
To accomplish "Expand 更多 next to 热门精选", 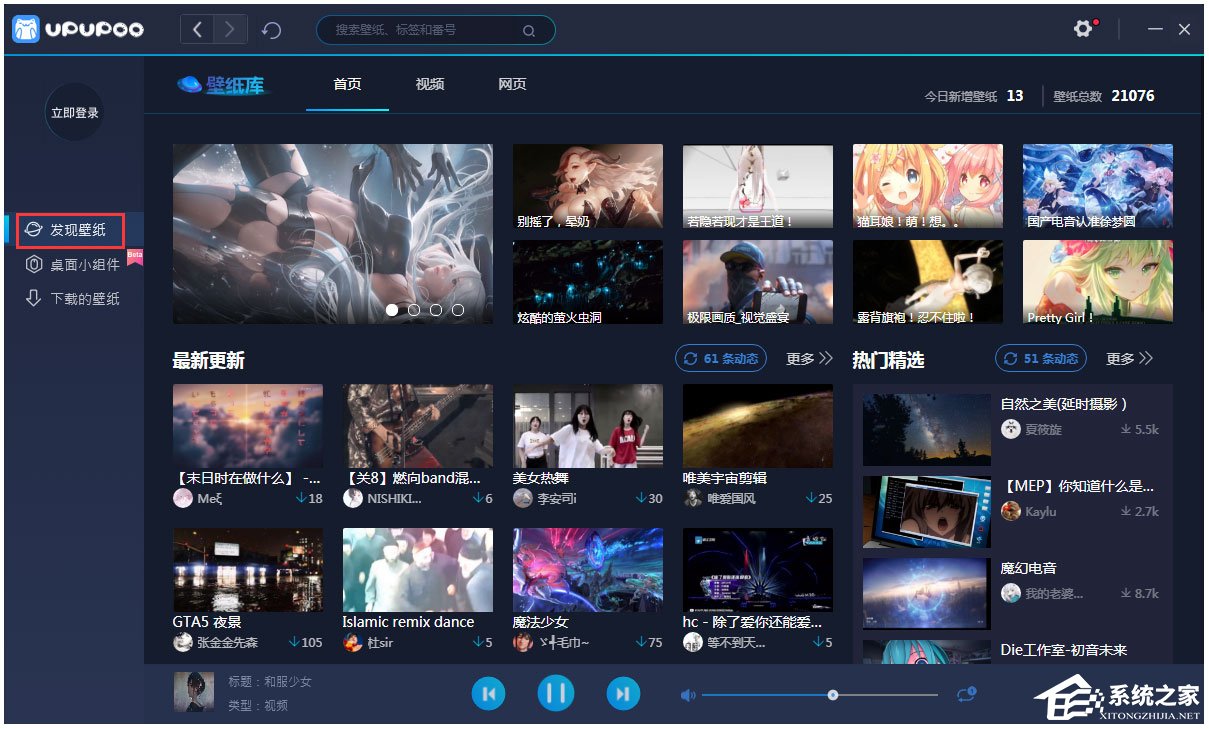I will click(x=1129, y=359).
